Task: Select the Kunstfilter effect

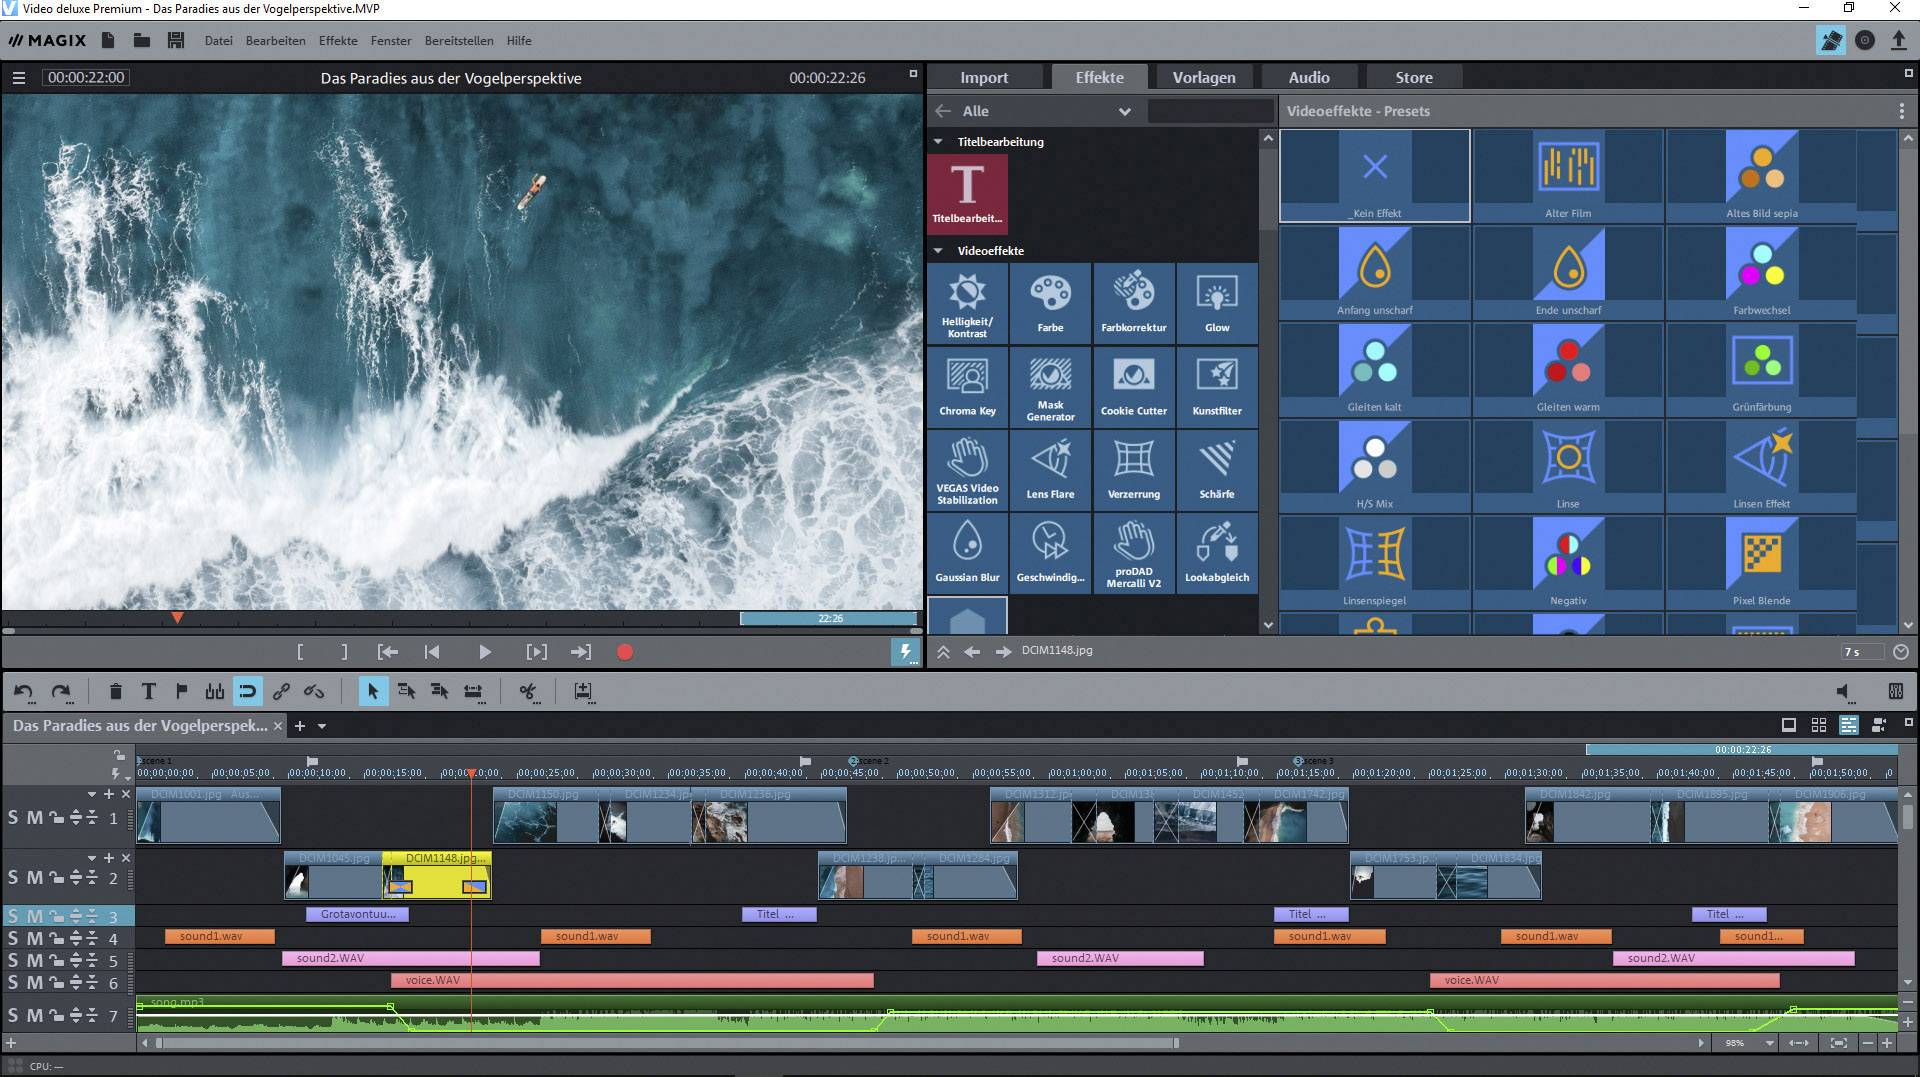Action: (1217, 387)
